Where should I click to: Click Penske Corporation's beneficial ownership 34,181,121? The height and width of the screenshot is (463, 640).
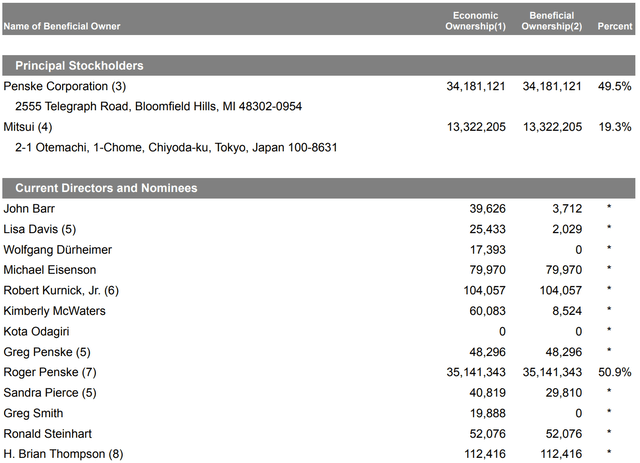coord(552,87)
